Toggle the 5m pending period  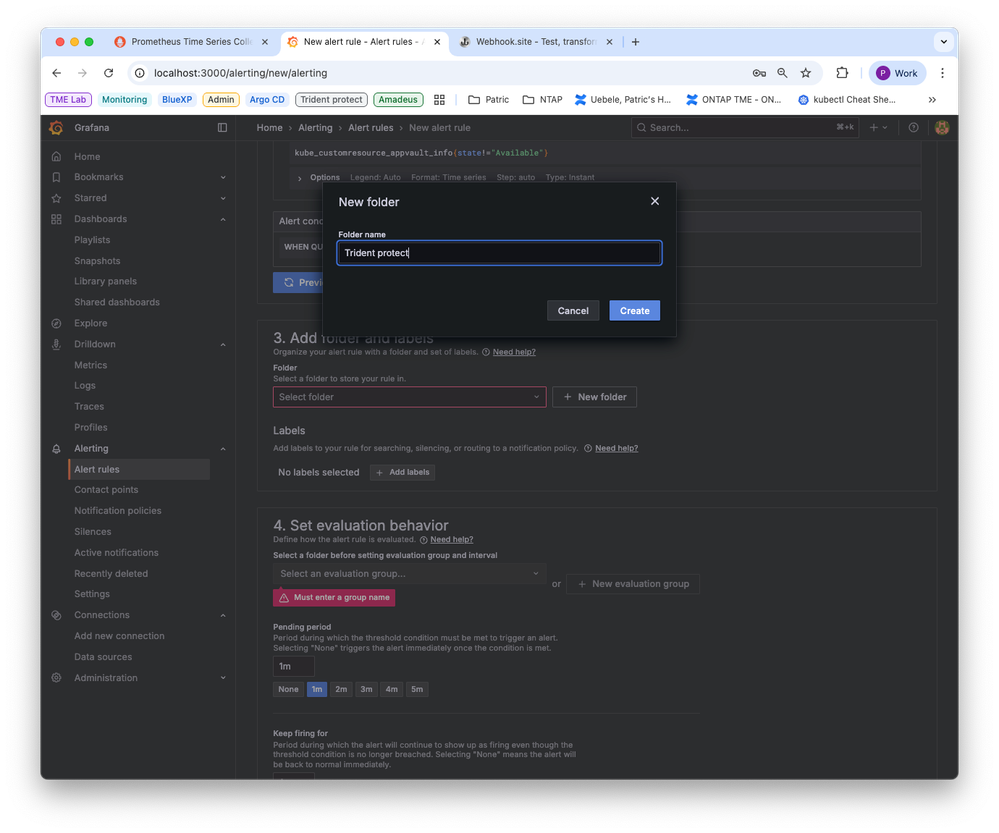pyautogui.click(x=417, y=689)
